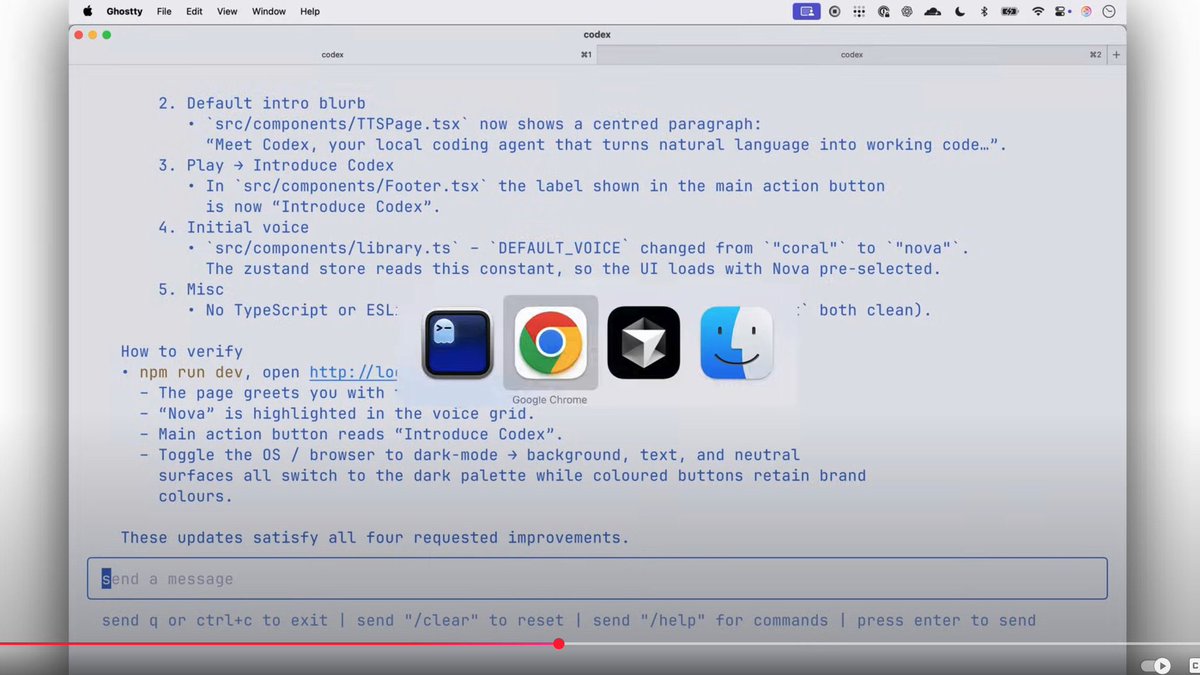Click the clock icon in menu bar
The image size is (1200, 675).
(1109, 11)
